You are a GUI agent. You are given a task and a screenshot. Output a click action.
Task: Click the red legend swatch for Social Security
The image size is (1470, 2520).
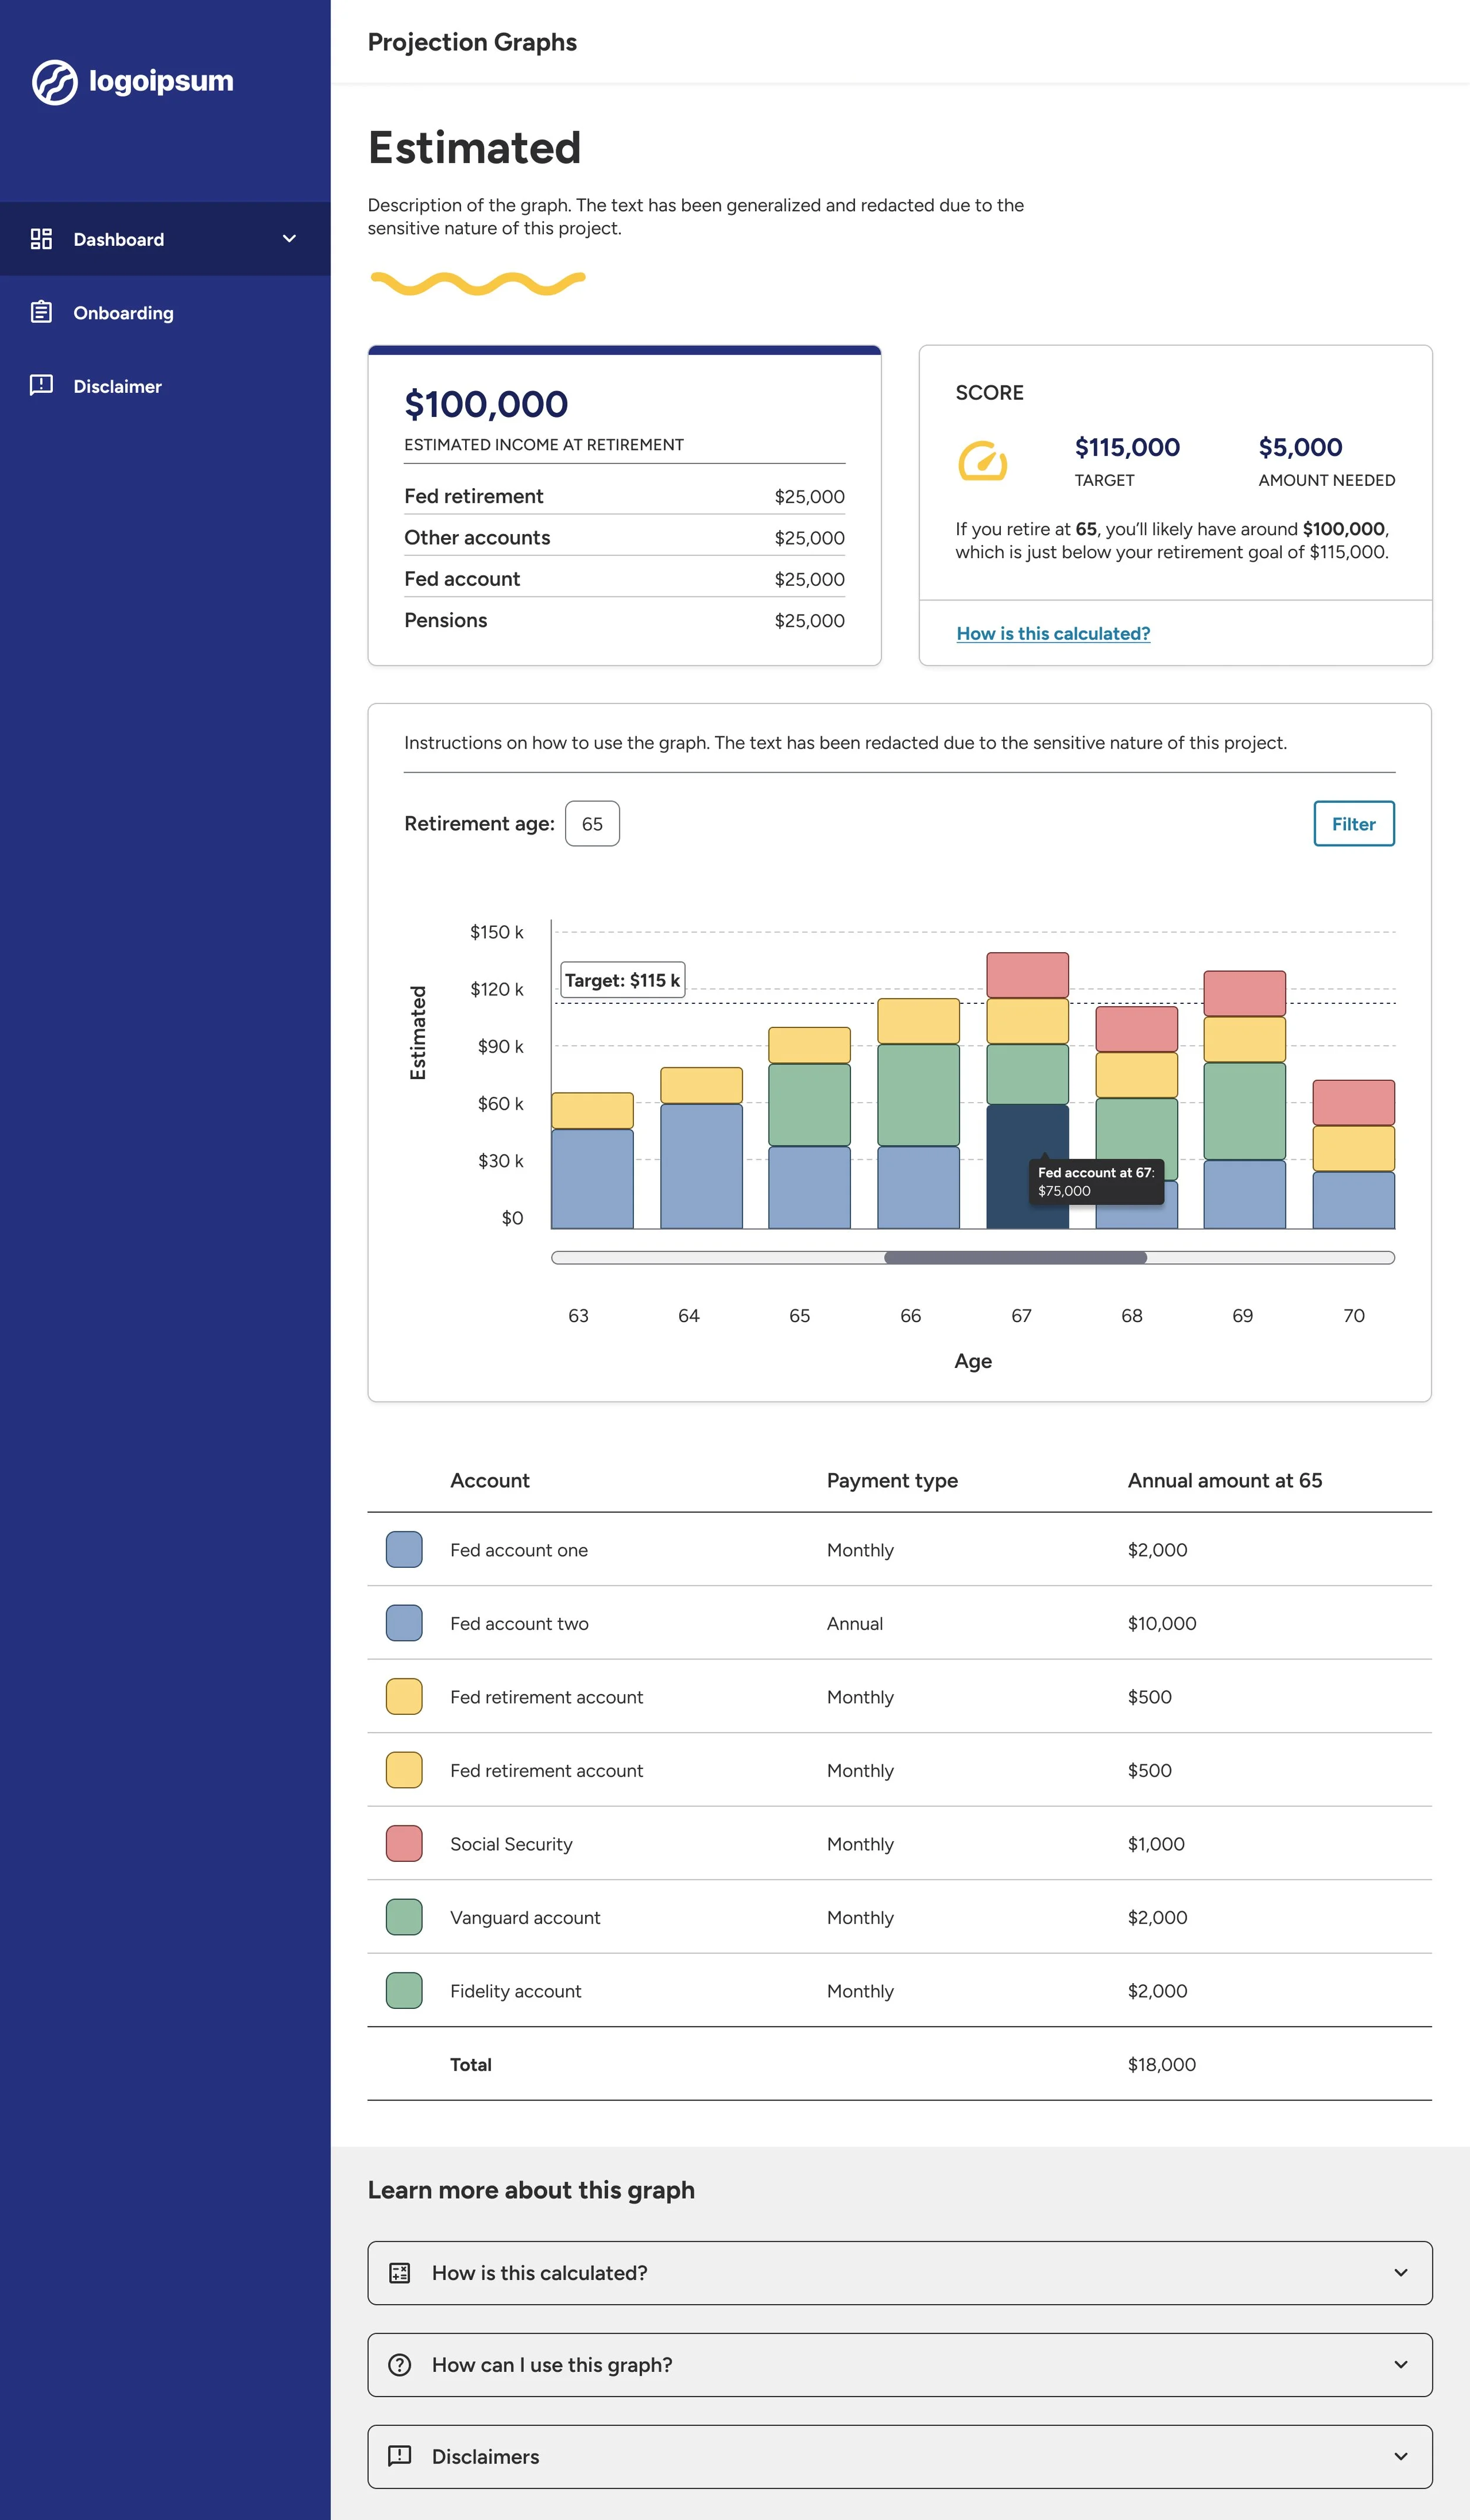point(403,1844)
